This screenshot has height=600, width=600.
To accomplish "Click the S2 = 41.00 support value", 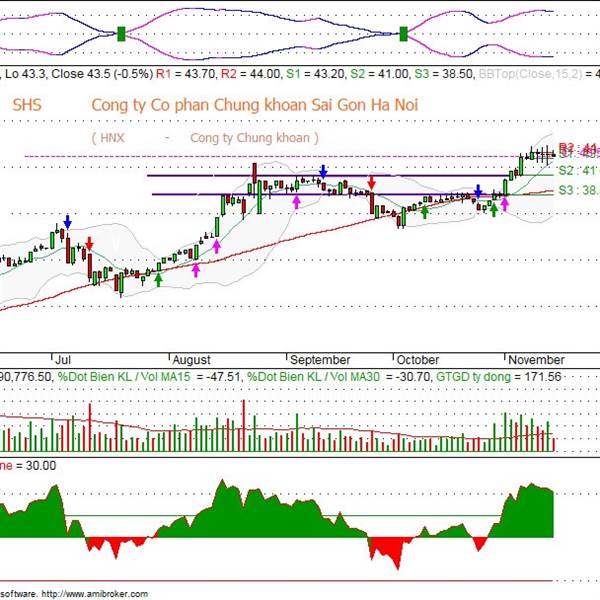I will click(x=380, y=73).
